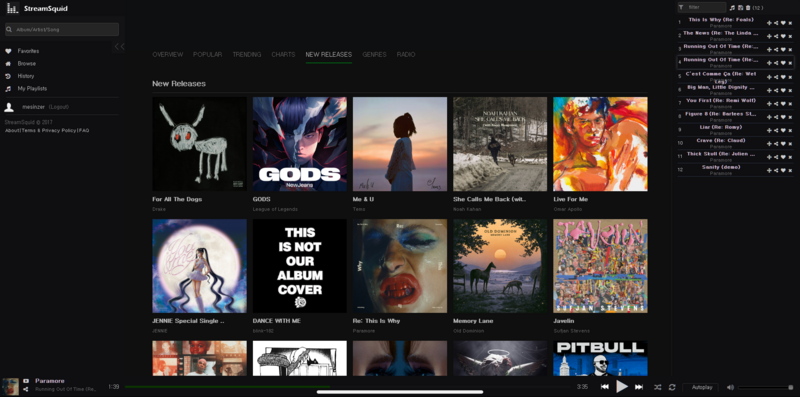Seek within the song progress bar

(x=348, y=387)
